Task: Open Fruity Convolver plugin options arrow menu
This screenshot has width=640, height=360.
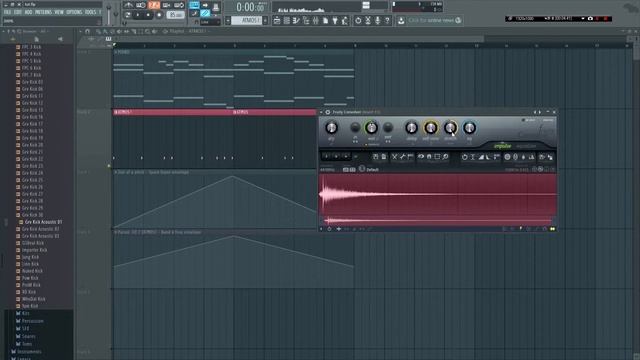Action: tap(321, 112)
